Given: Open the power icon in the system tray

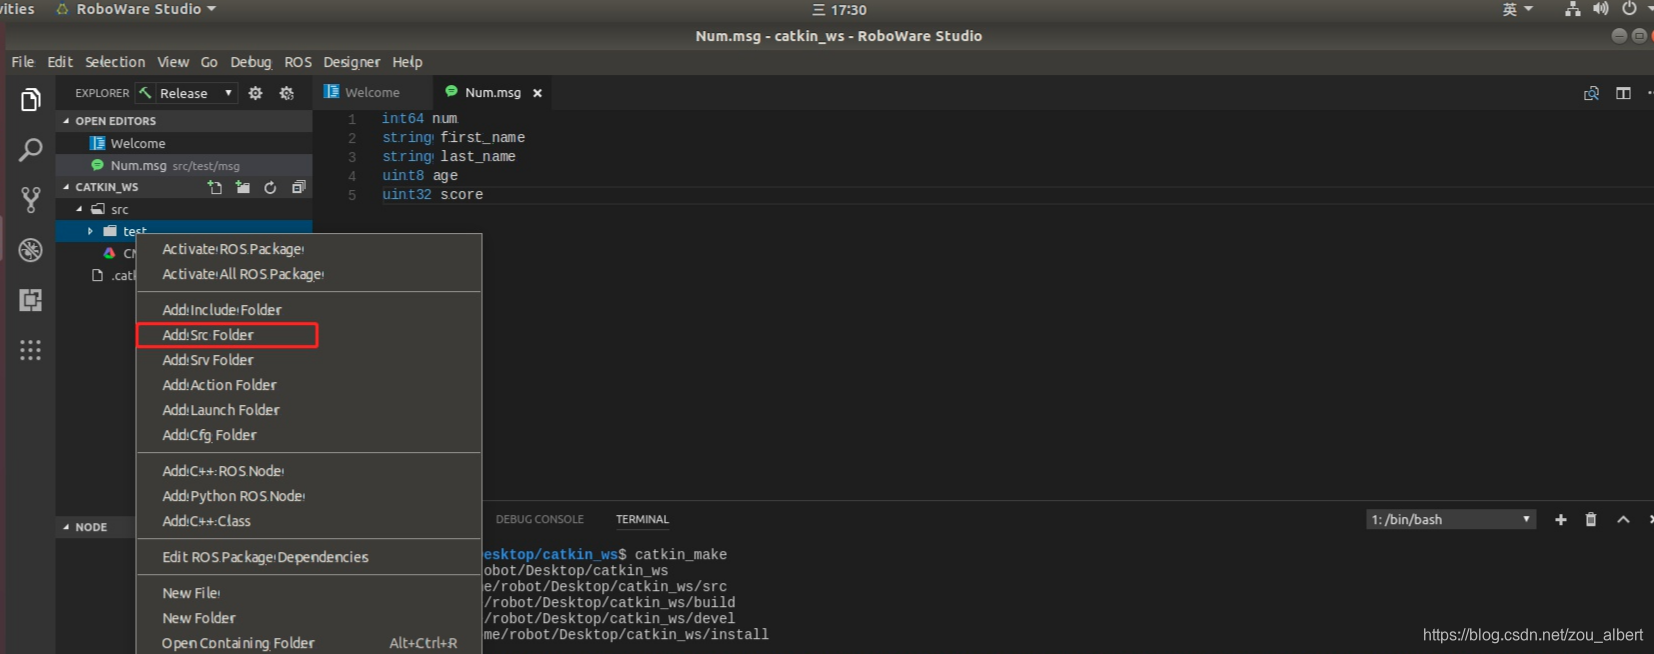Looking at the screenshot, I should point(1629,9).
